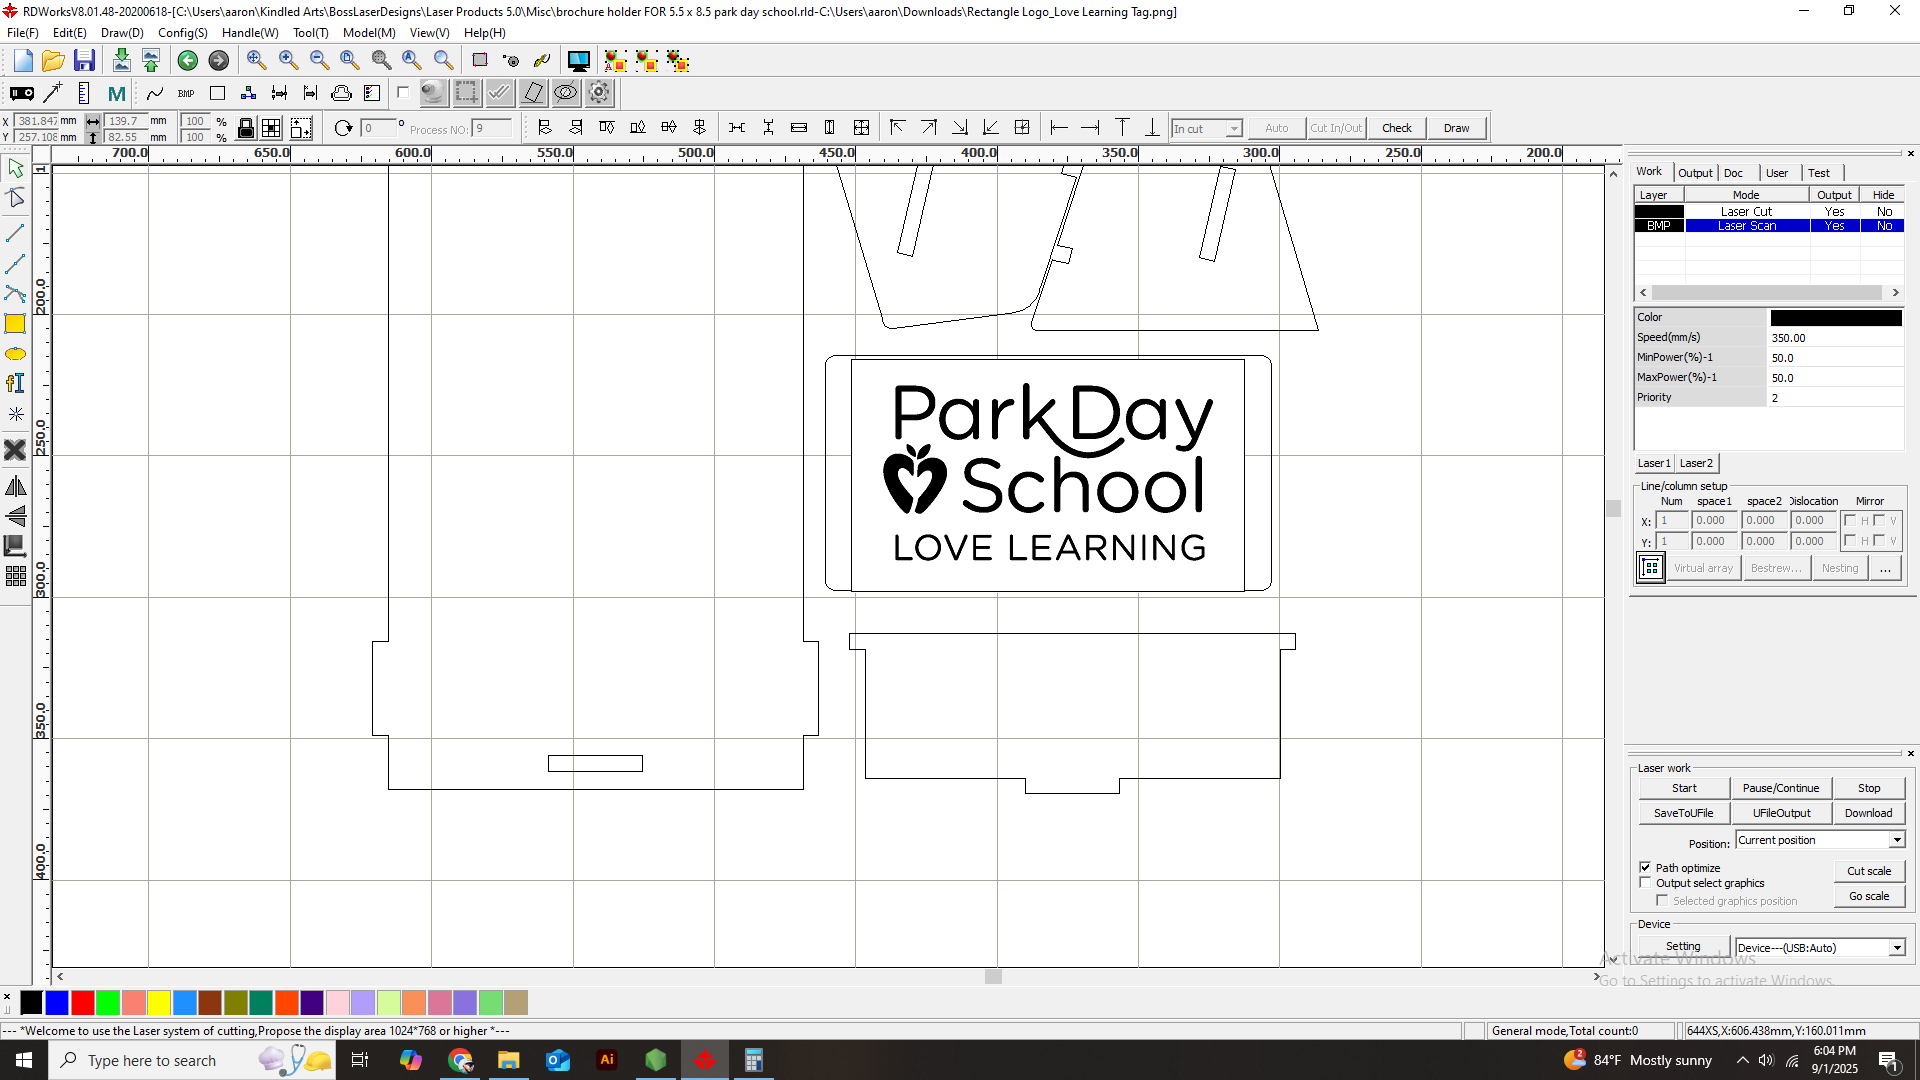
Task: Click the BMP image handling icon
Action: coord(186,94)
